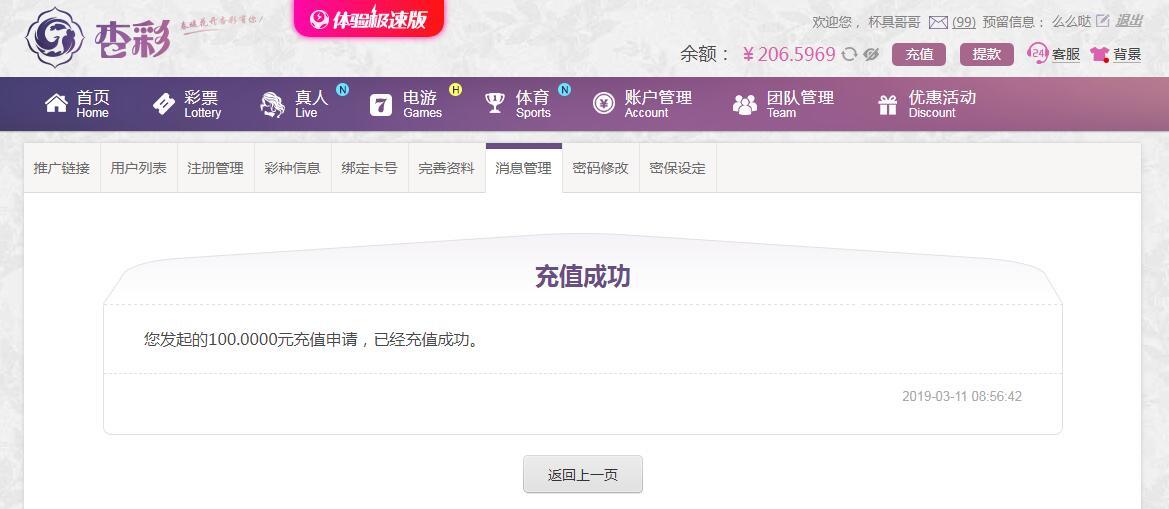Open the Lottery ticket icon menu
This screenshot has height=509, width=1169.
pos(164,104)
